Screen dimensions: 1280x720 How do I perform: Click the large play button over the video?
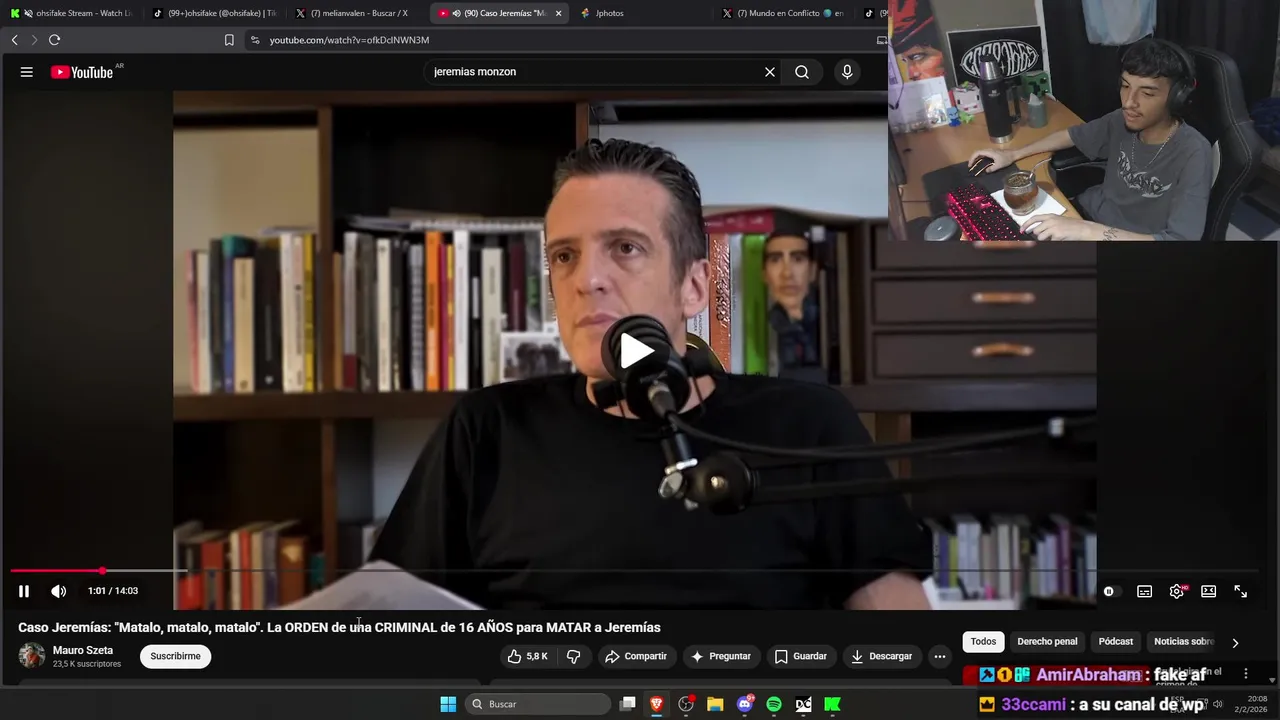(636, 351)
